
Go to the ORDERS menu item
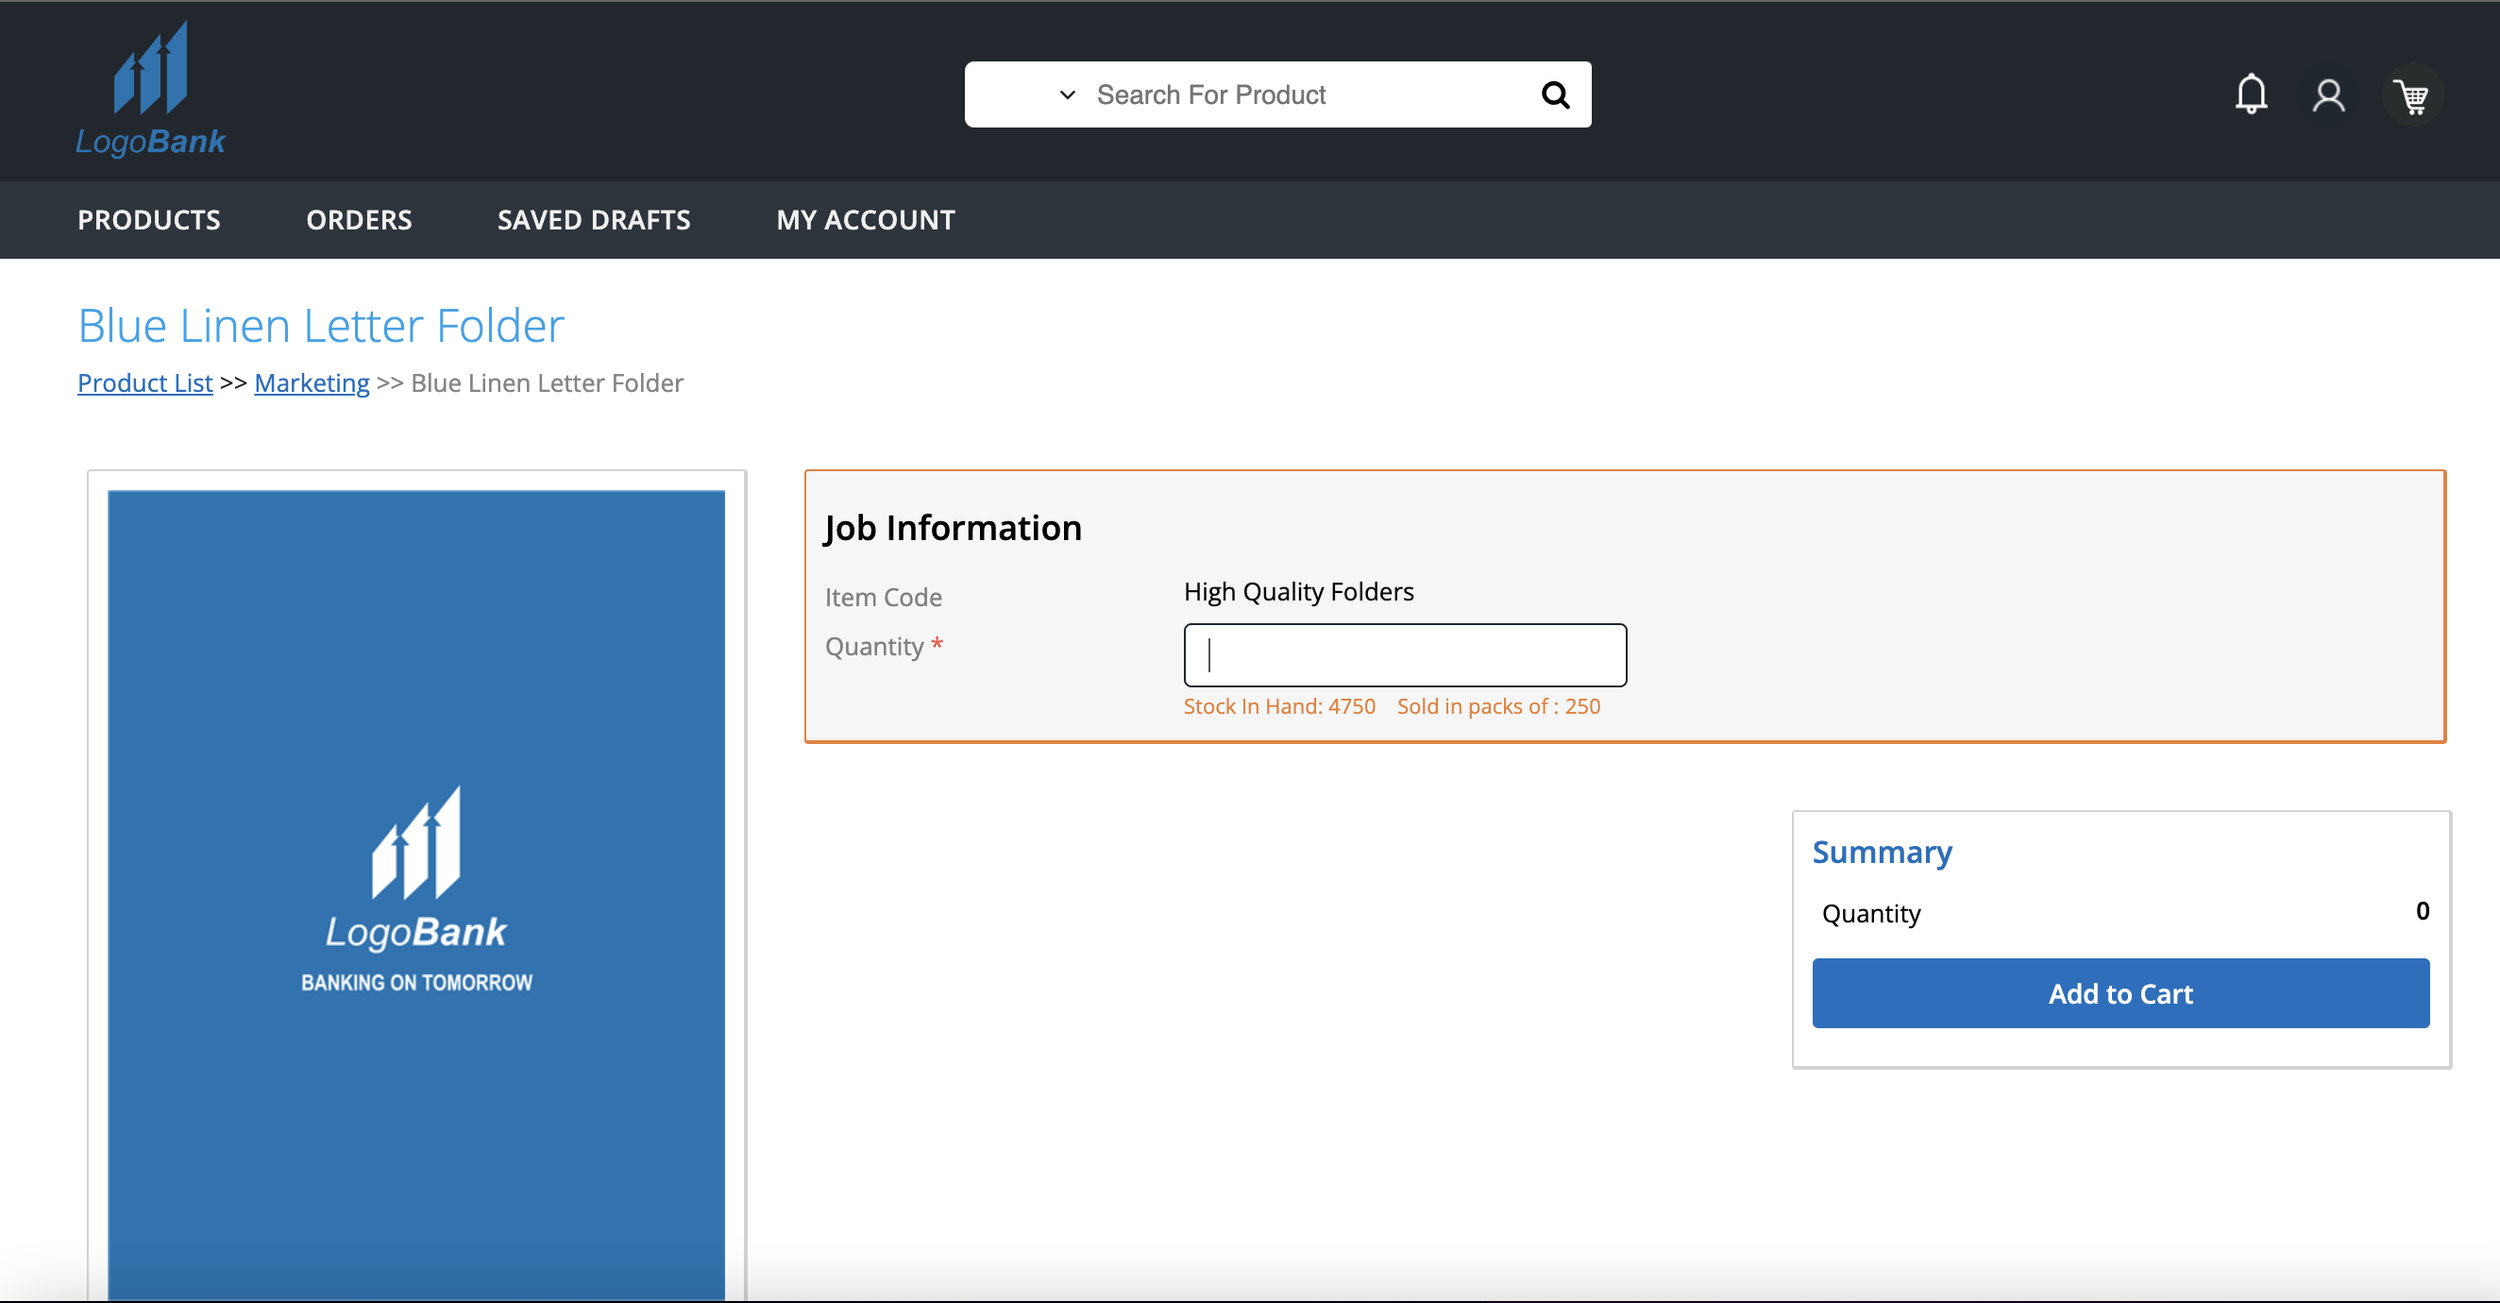(359, 220)
